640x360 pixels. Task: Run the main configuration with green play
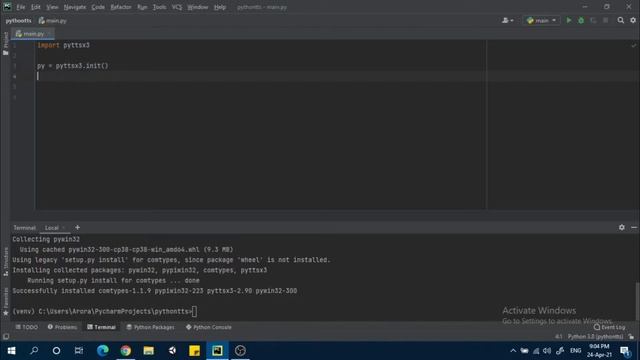(569, 20)
